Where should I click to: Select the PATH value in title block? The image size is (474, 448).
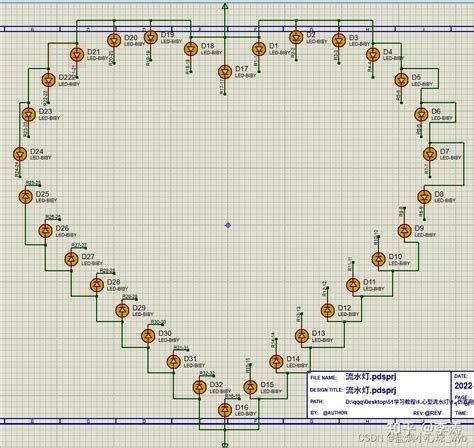(x=409, y=402)
